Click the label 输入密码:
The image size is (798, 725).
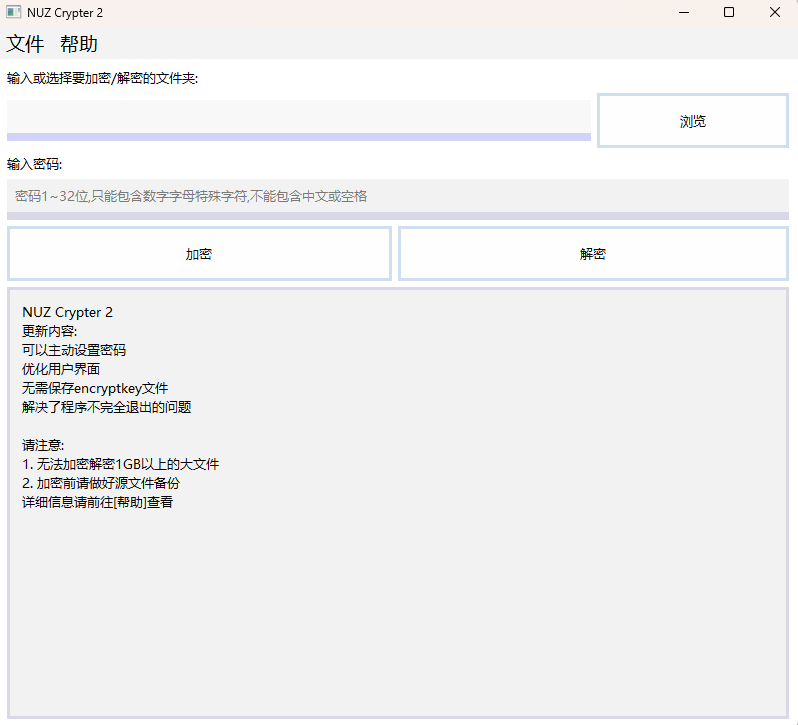point(34,164)
